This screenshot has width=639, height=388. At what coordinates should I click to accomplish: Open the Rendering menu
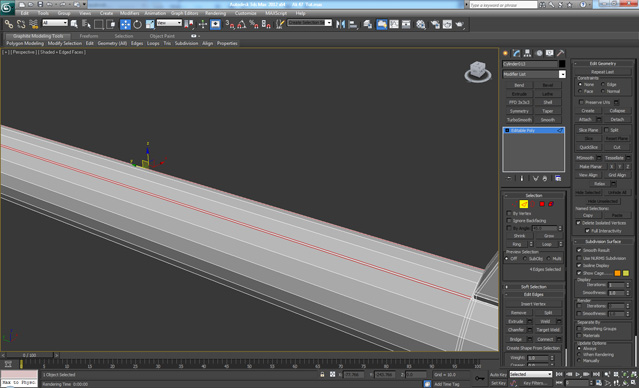click(x=215, y=13)
